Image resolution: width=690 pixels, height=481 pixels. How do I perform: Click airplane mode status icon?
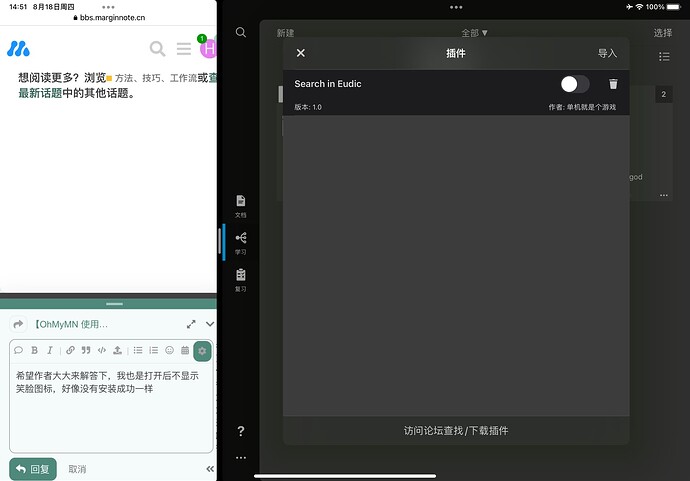click(629, 7)
